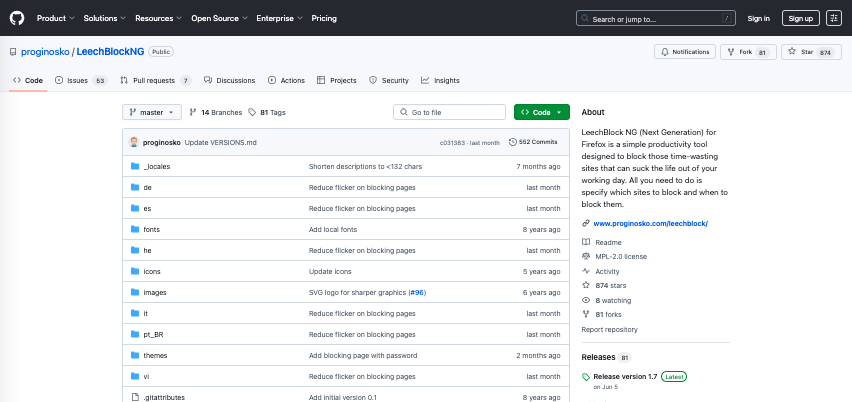Click the Sign in link
The width and height of the screenshot is (852, 402).
(759, 18)
